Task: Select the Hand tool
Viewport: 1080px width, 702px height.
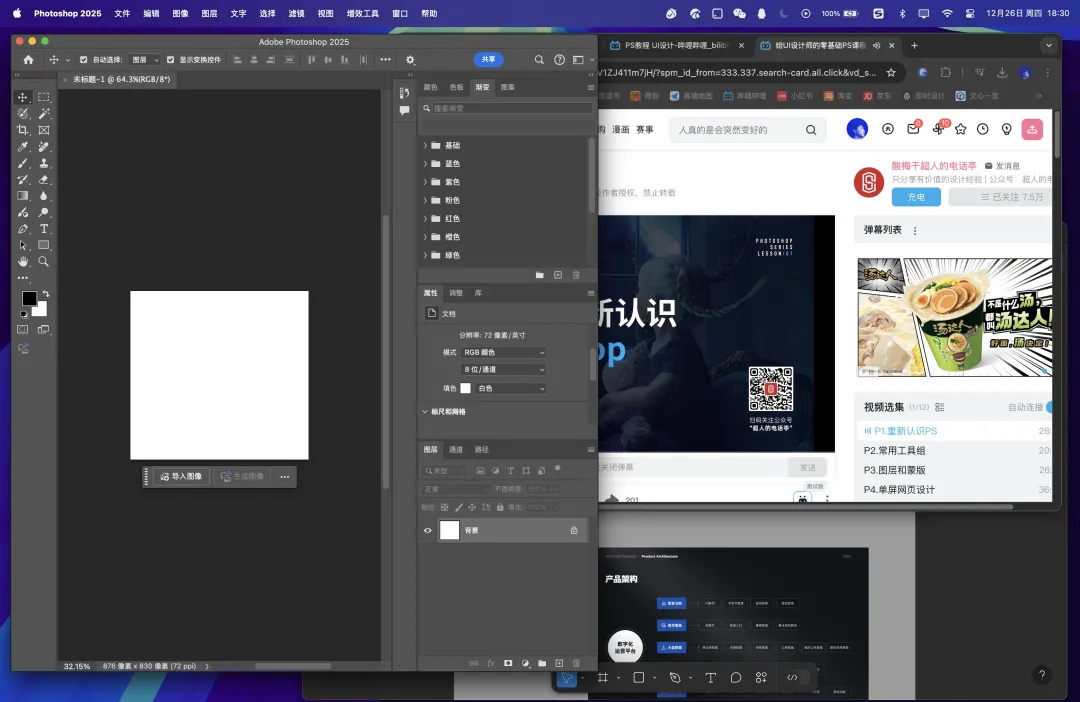Action: [22, 261]
